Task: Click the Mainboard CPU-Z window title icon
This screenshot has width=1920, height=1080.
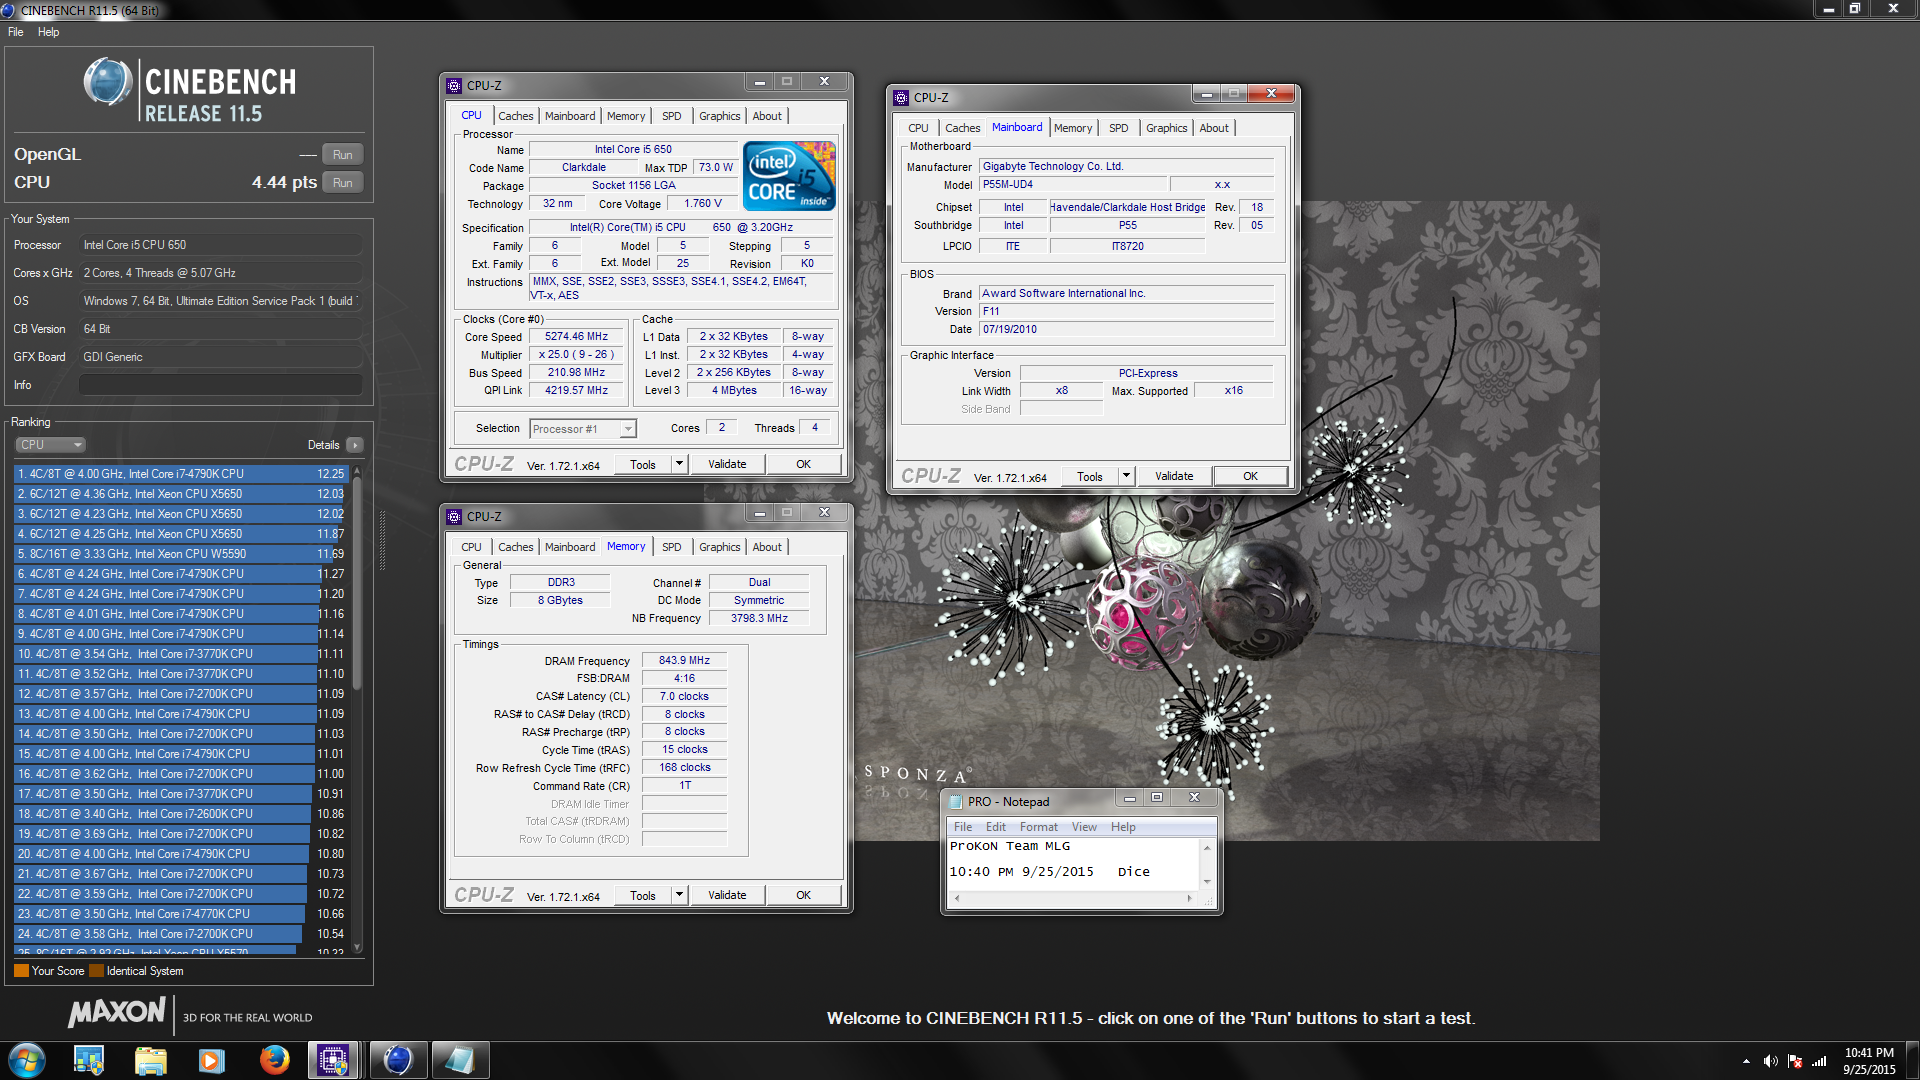Action: coord(901,98)
